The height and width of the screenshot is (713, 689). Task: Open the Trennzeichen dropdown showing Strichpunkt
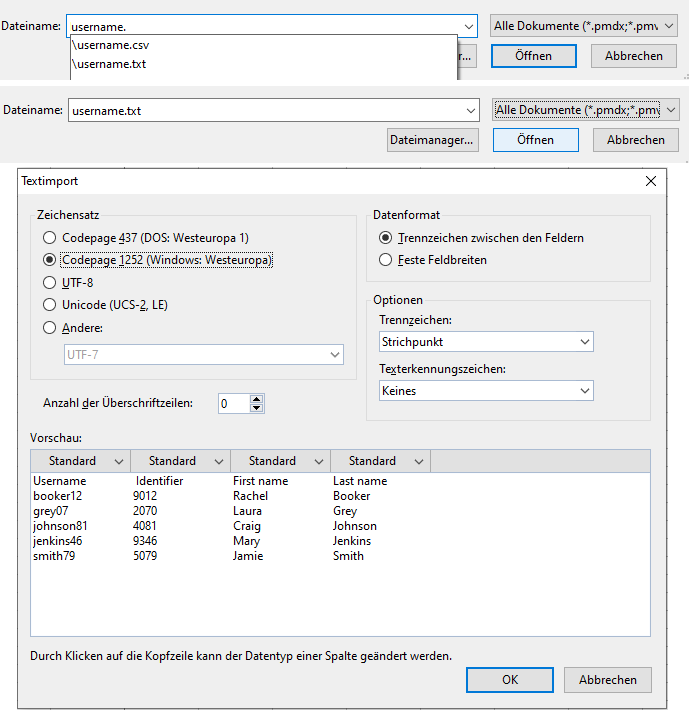coord(485,342)
